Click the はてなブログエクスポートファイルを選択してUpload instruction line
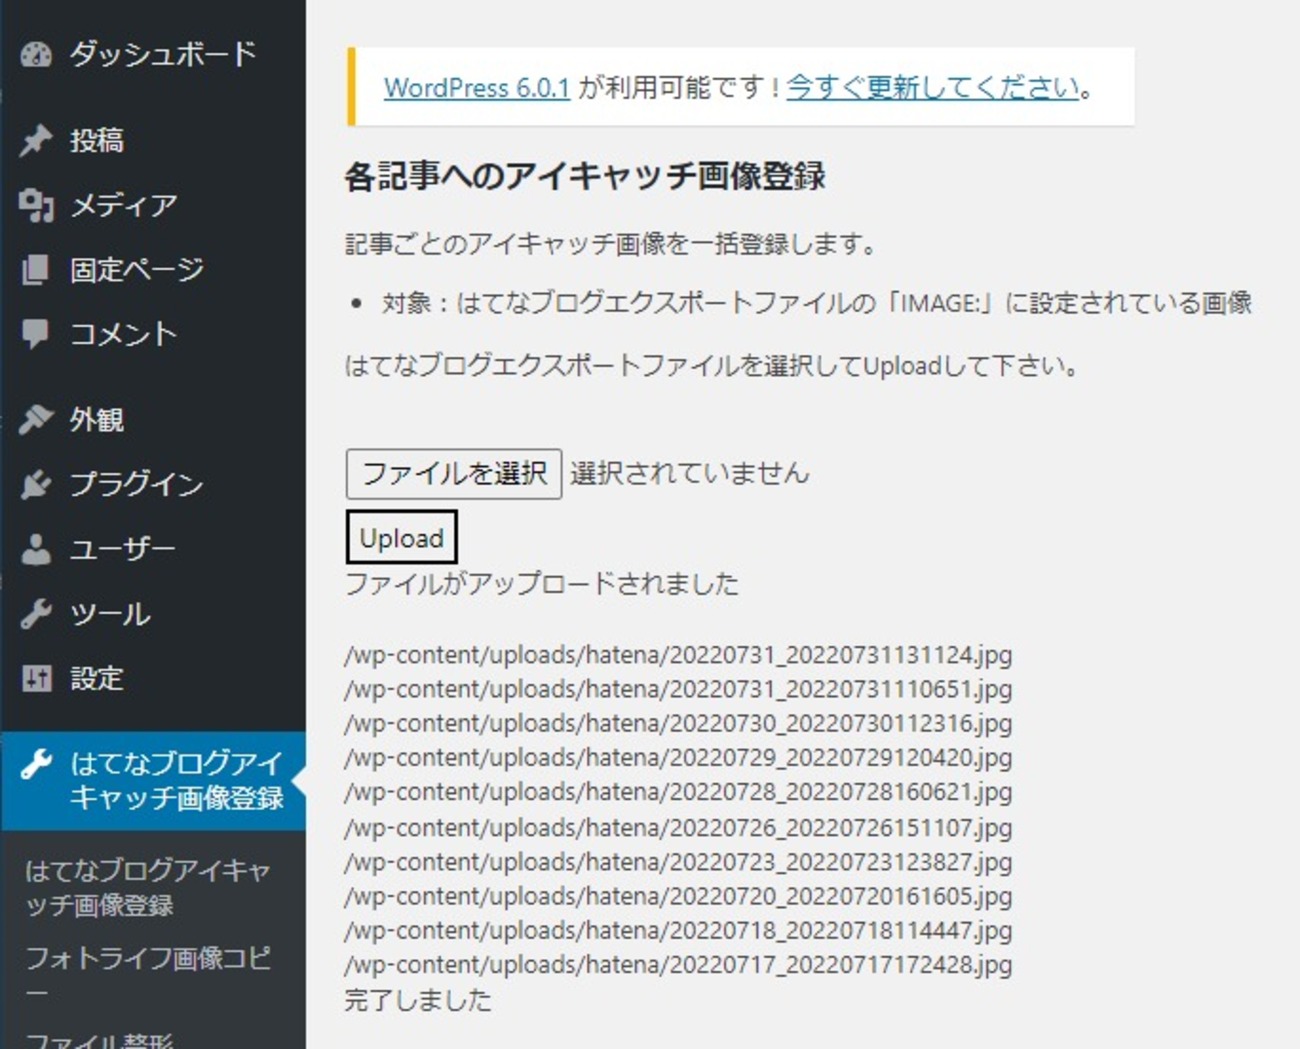The height and width of the screenshot is (1049, 1300). coord(712,366)
